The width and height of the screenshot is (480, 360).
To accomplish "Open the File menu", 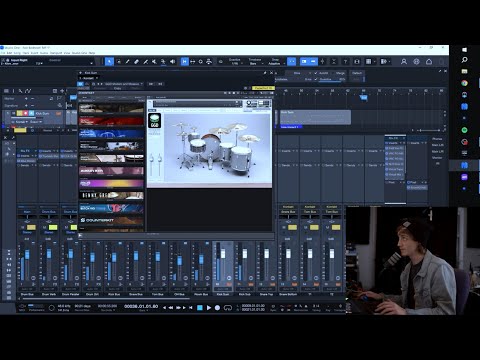I will click(x=2, y=53).
